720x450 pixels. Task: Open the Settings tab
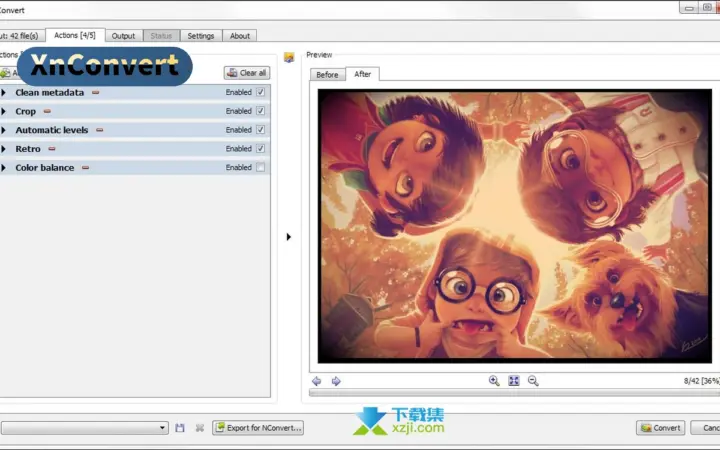(201, 36)
